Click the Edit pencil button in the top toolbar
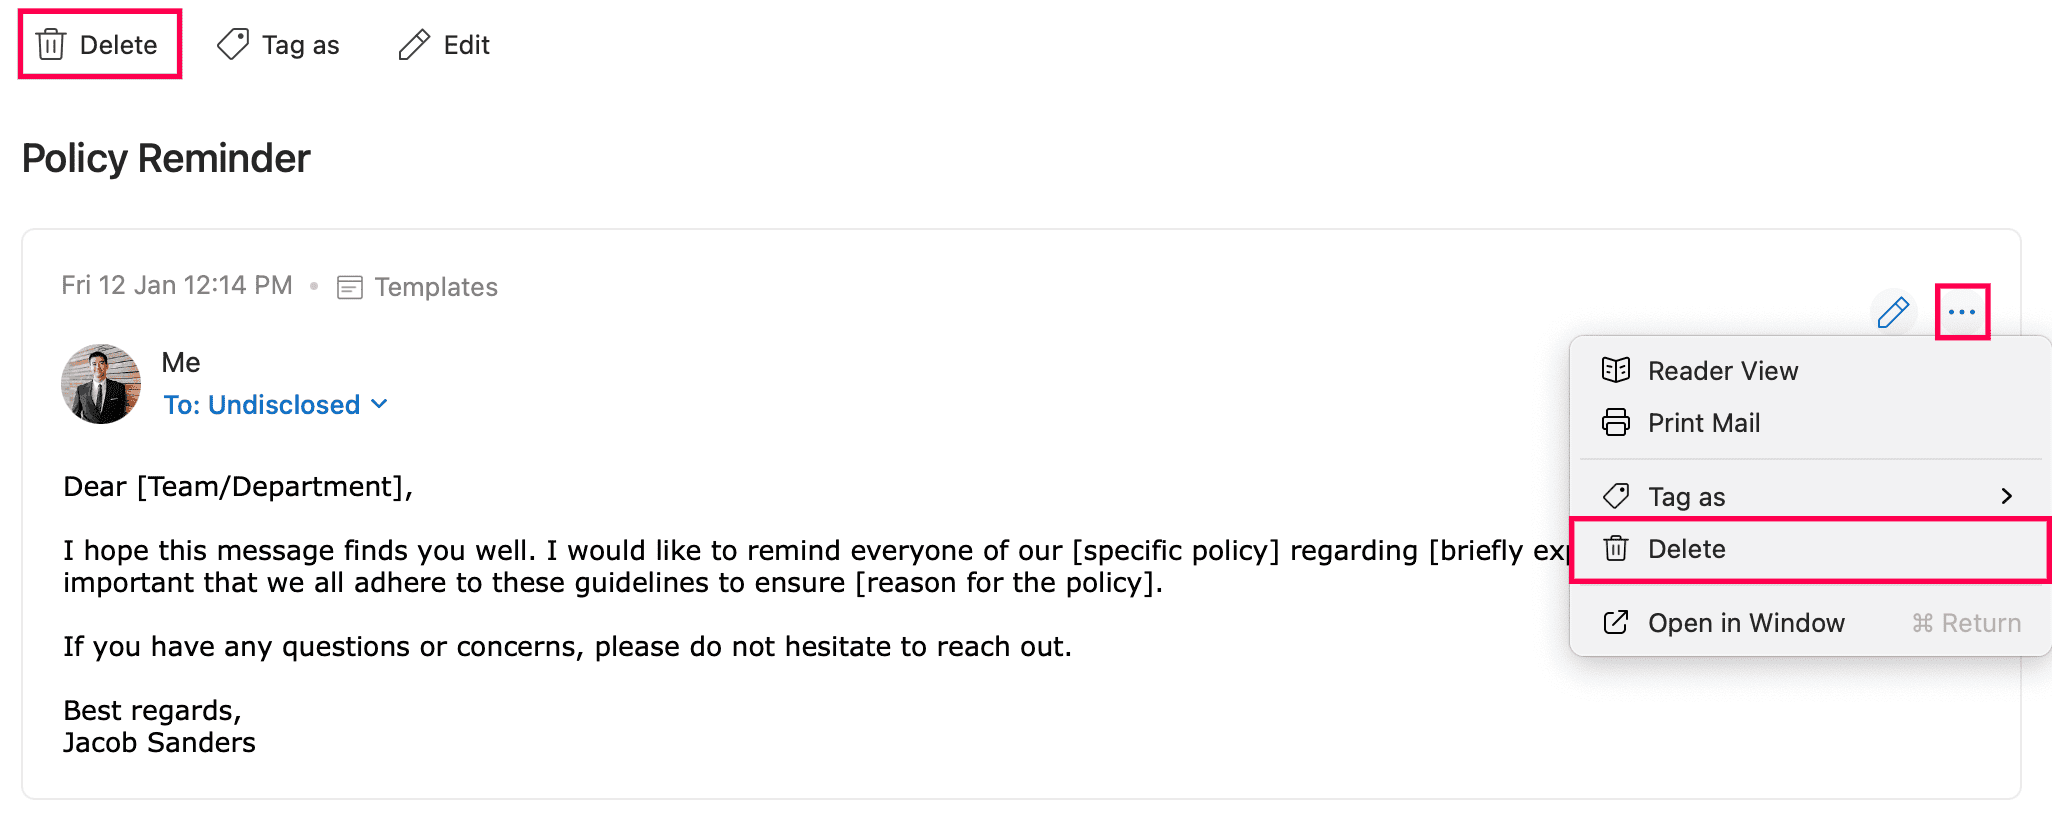2052x836 pixels. 444,45
